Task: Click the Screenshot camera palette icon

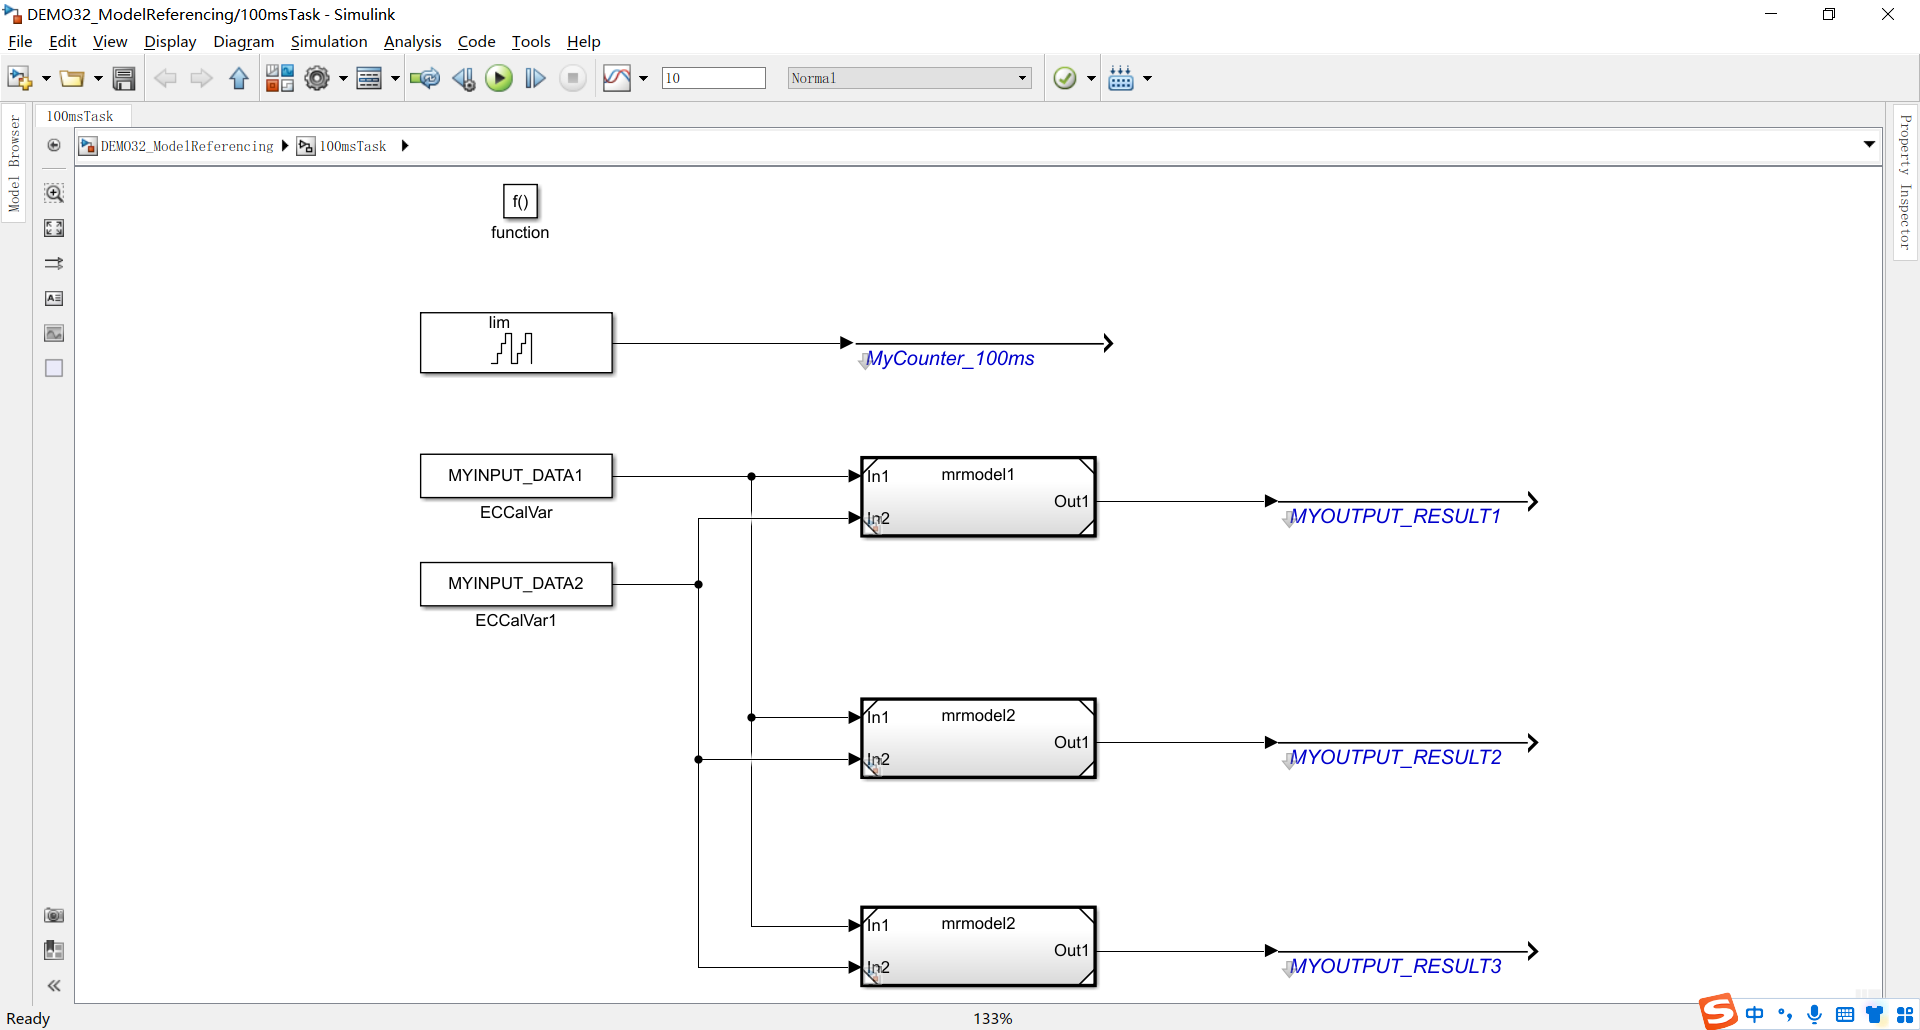Action: (54, 915)
